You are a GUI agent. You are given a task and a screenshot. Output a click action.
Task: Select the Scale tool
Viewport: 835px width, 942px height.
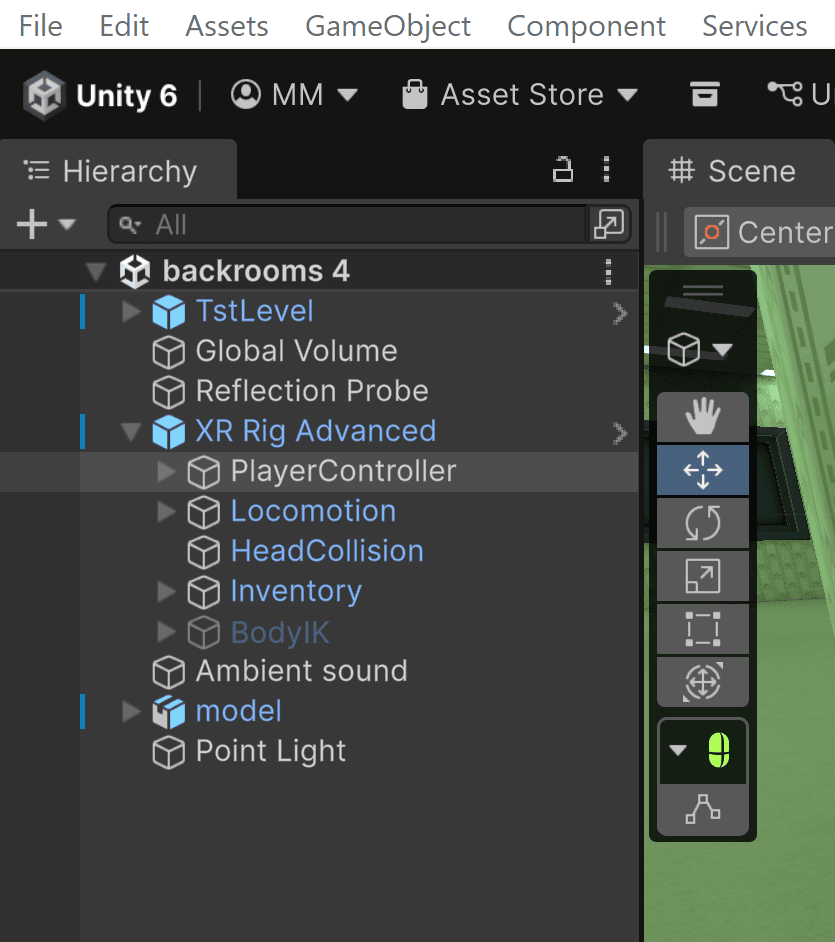[703, 576]
